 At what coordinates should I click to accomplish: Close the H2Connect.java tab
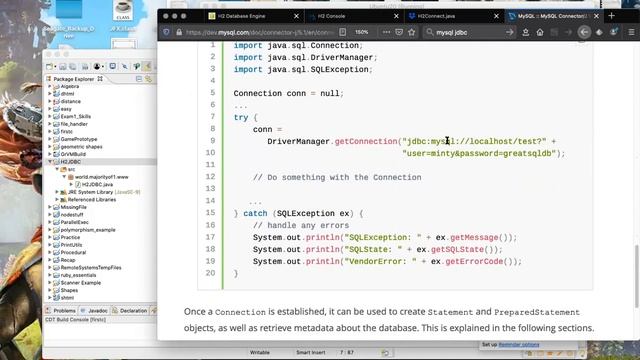tap(496, 16)
